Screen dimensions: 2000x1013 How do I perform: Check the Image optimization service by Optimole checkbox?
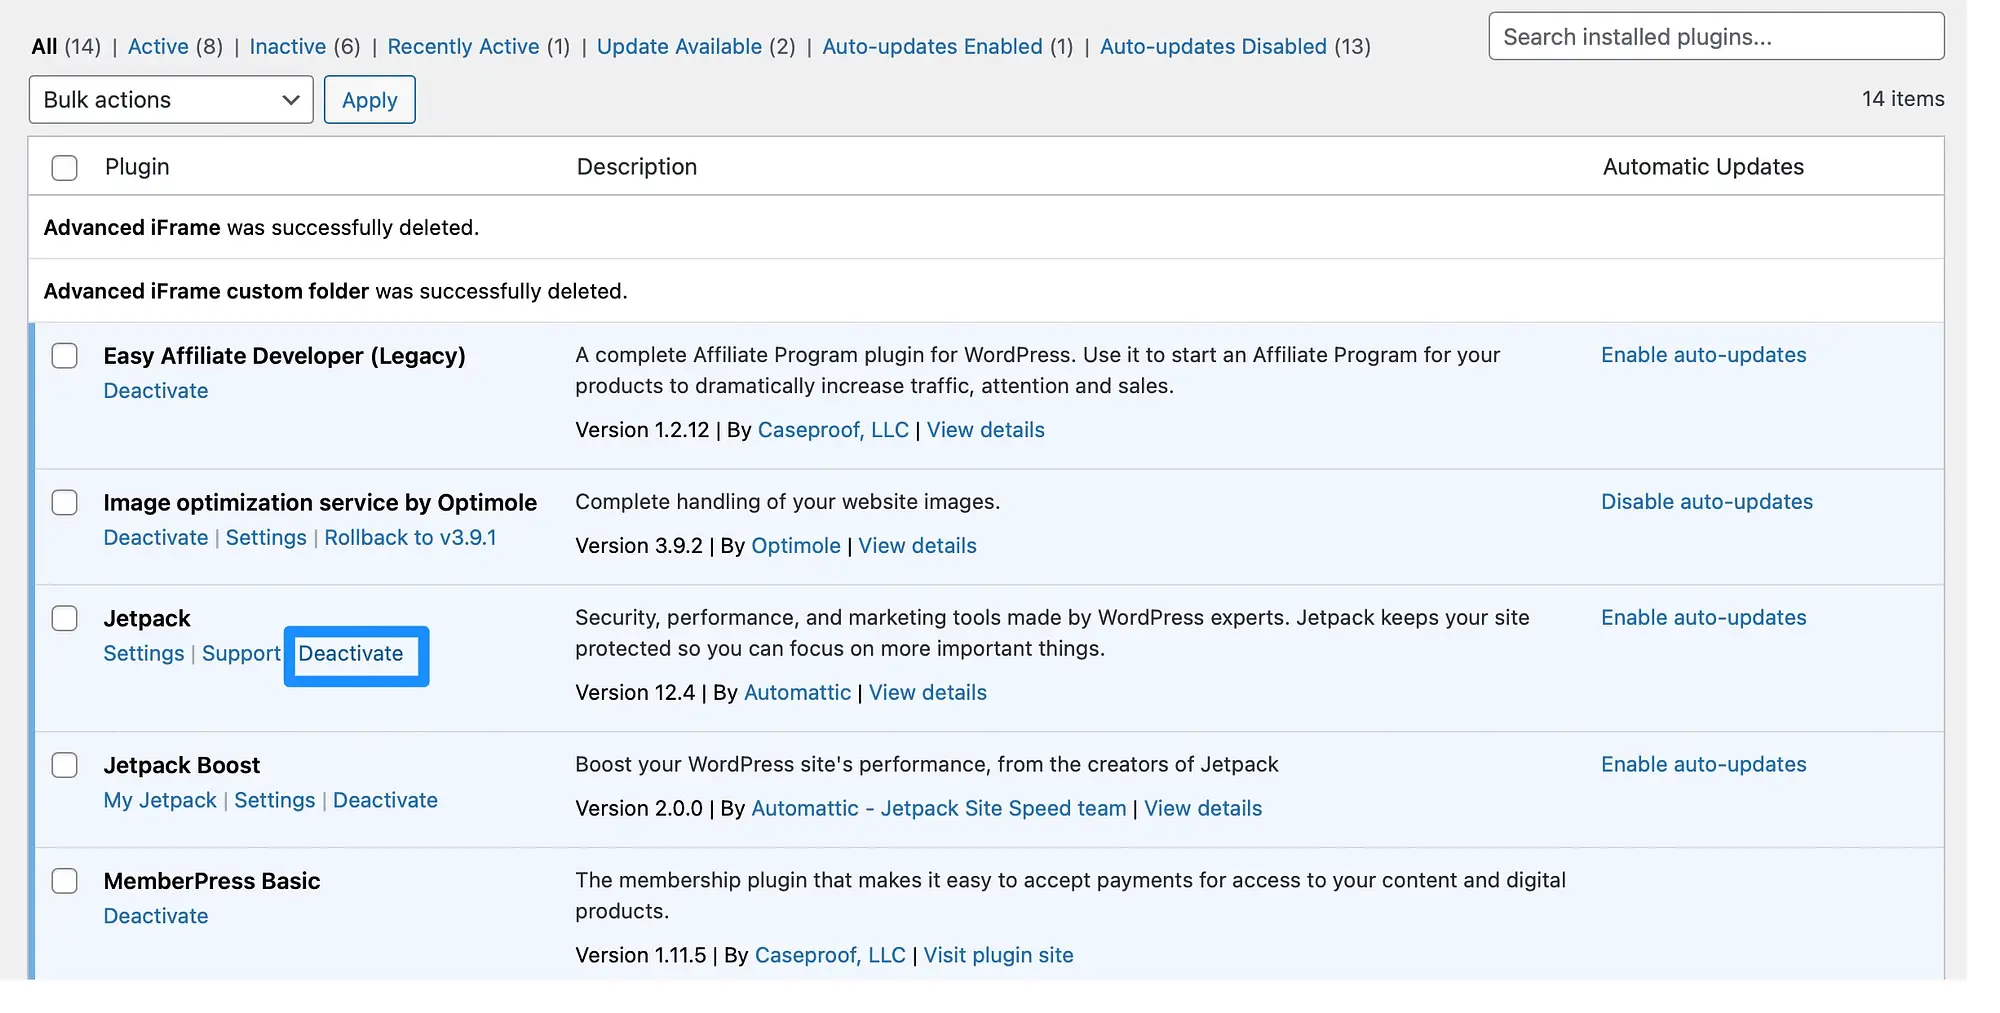65,502
